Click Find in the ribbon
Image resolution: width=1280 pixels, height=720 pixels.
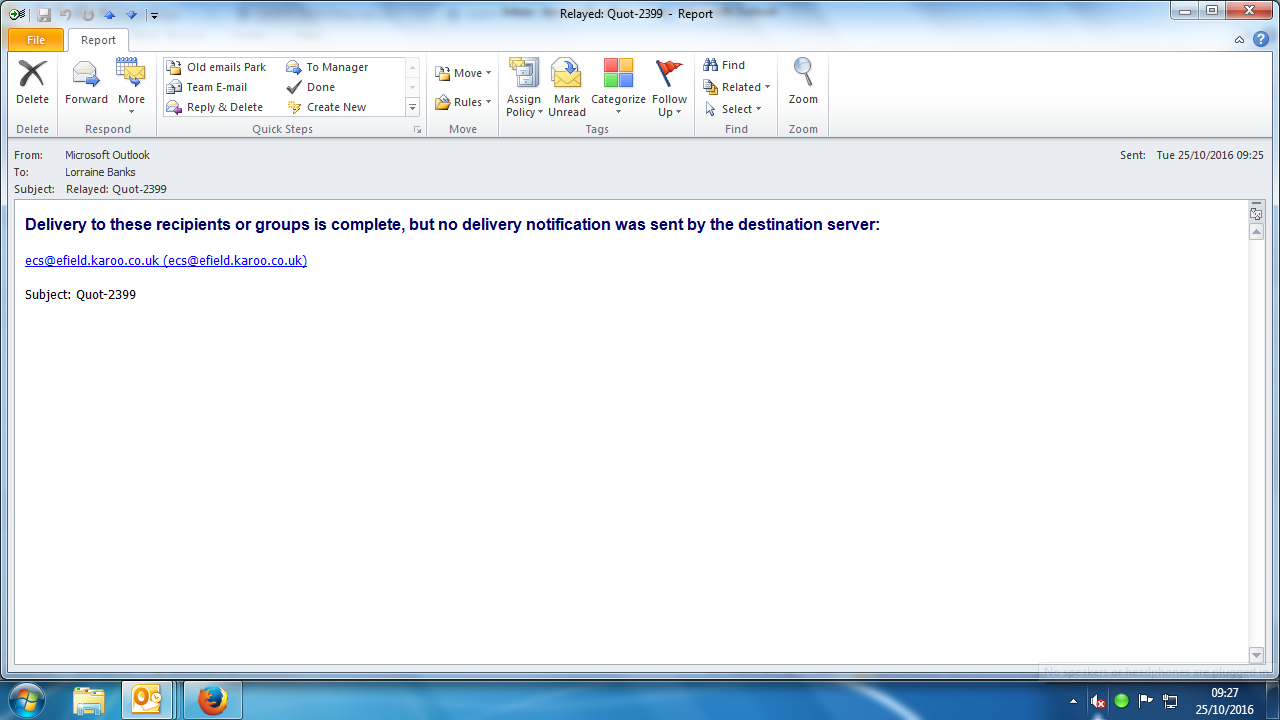(x=724, y=65)
